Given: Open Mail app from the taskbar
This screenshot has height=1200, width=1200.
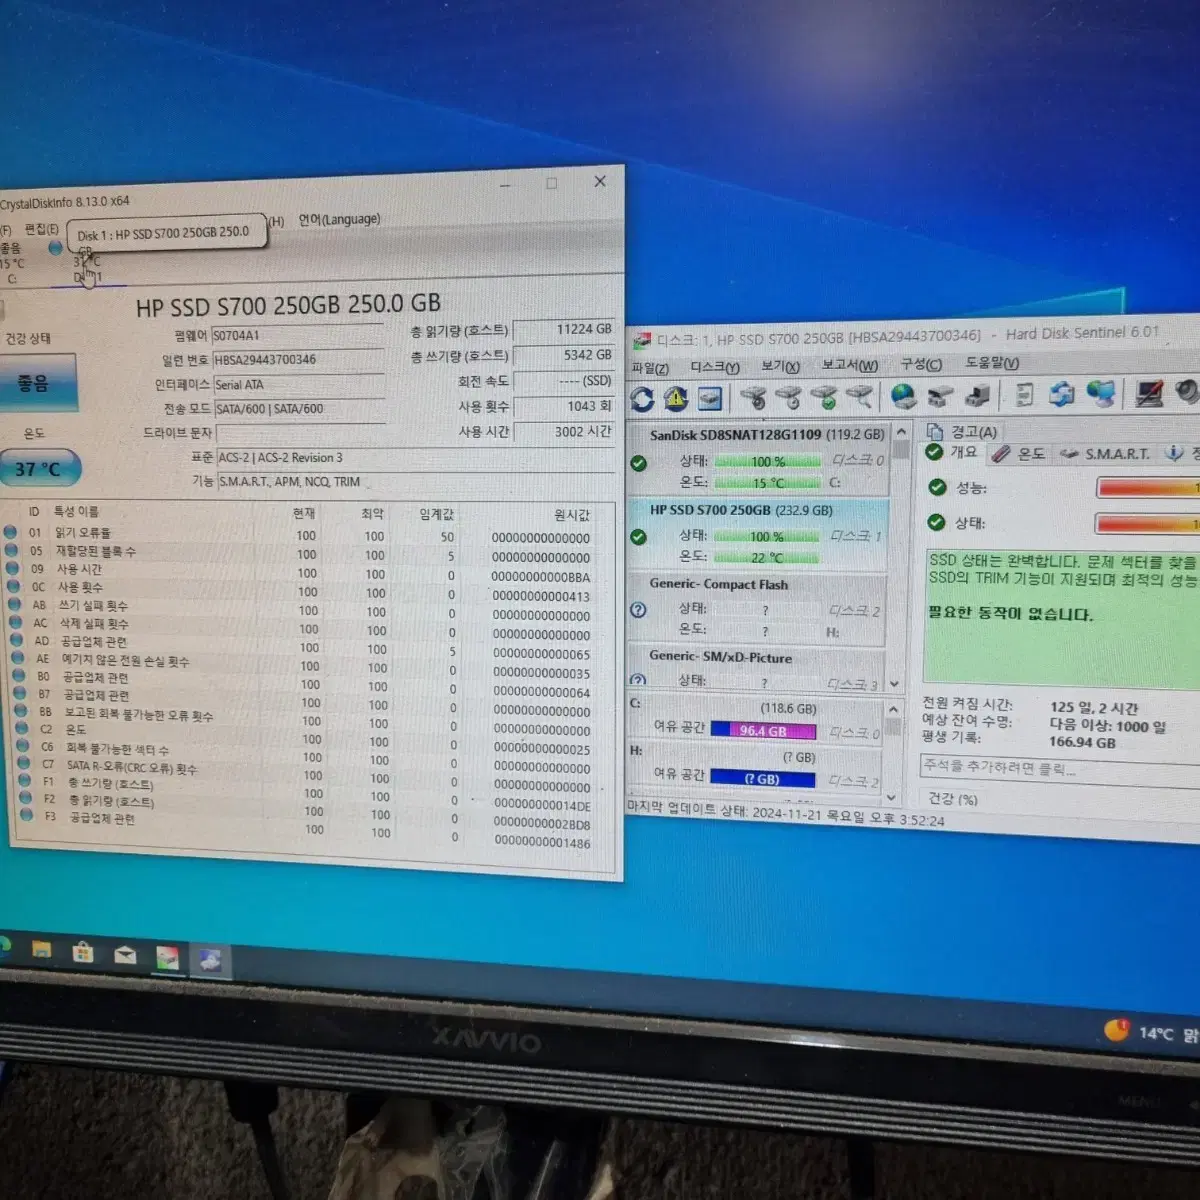Looking at the screenshot, I should pyautogui.click(x=125, y=956).
